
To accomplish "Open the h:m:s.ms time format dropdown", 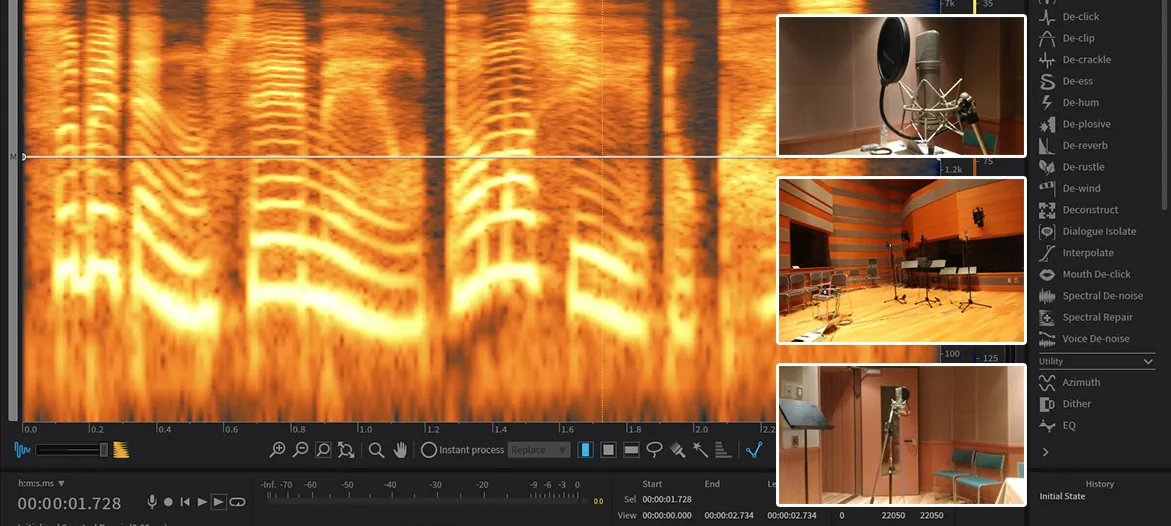I will [x=41, y=483].
